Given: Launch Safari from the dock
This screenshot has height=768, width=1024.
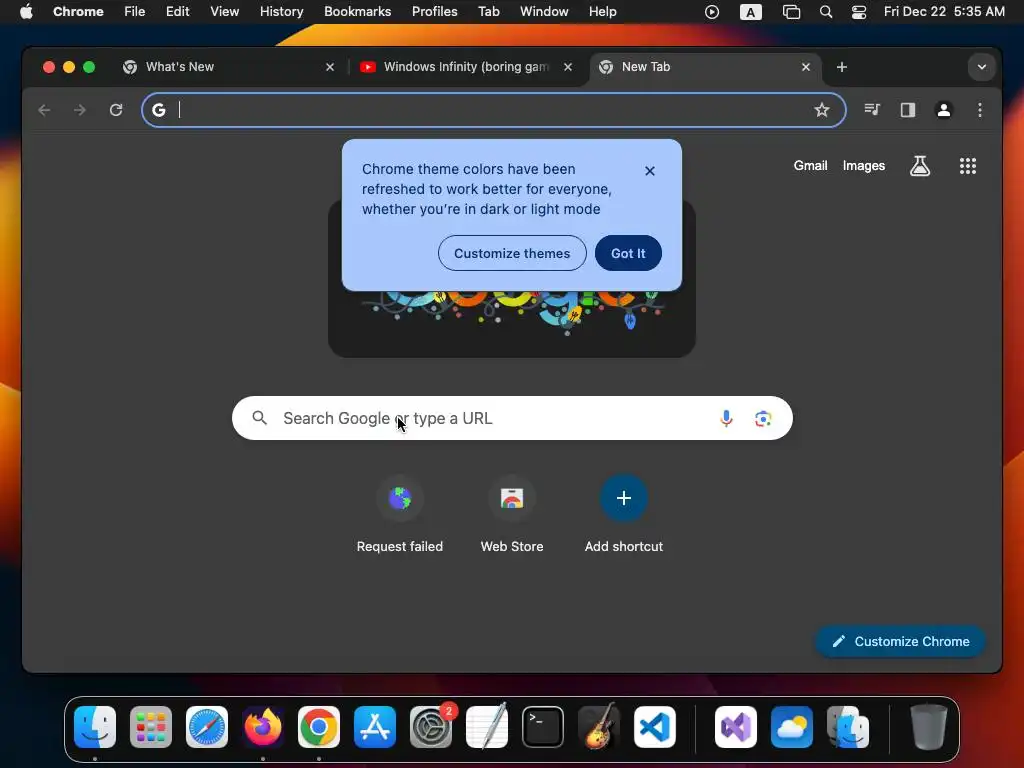Looking at the screenshot, I should (207, 727).
